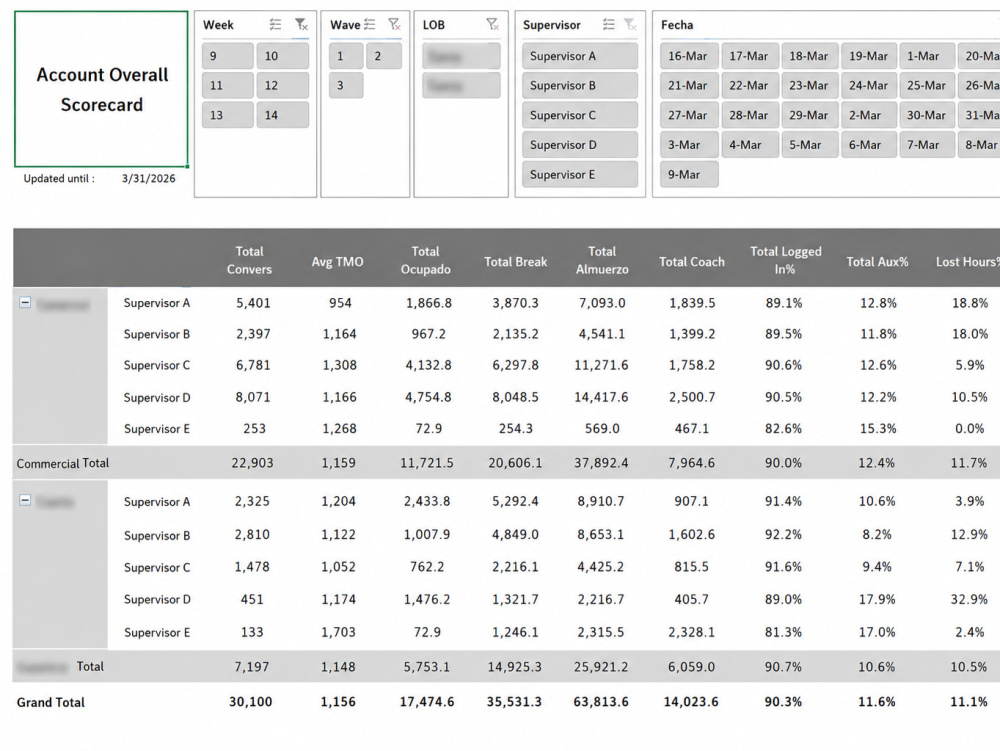This screenshot has width=1000, height=751.
Task: Select 5-Mar in the Fecha slicer
Action: tap(810, 145)
